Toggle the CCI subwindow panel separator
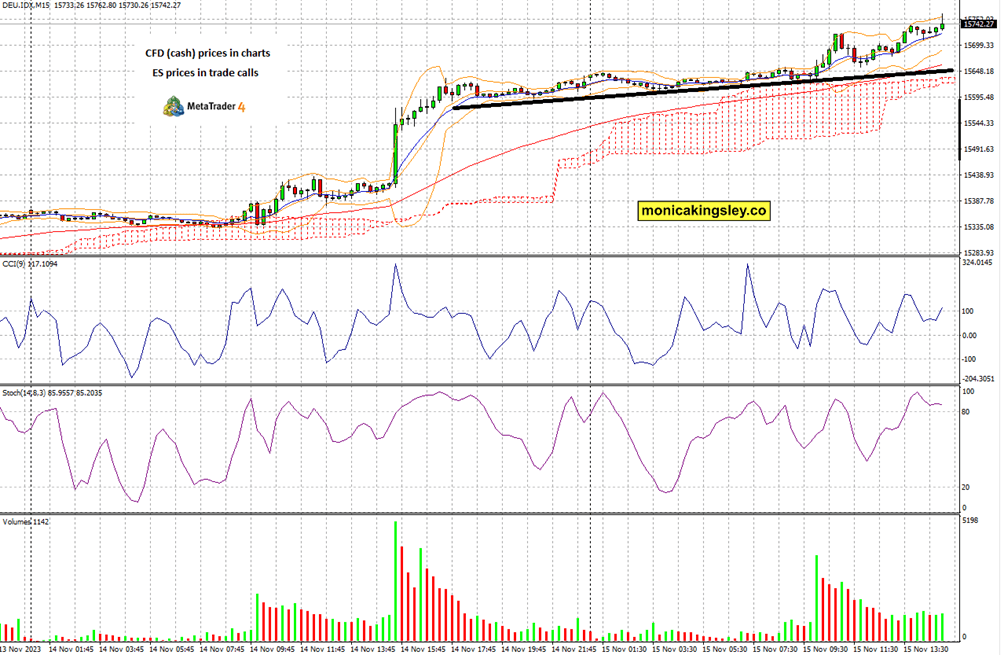 point(500,258)
